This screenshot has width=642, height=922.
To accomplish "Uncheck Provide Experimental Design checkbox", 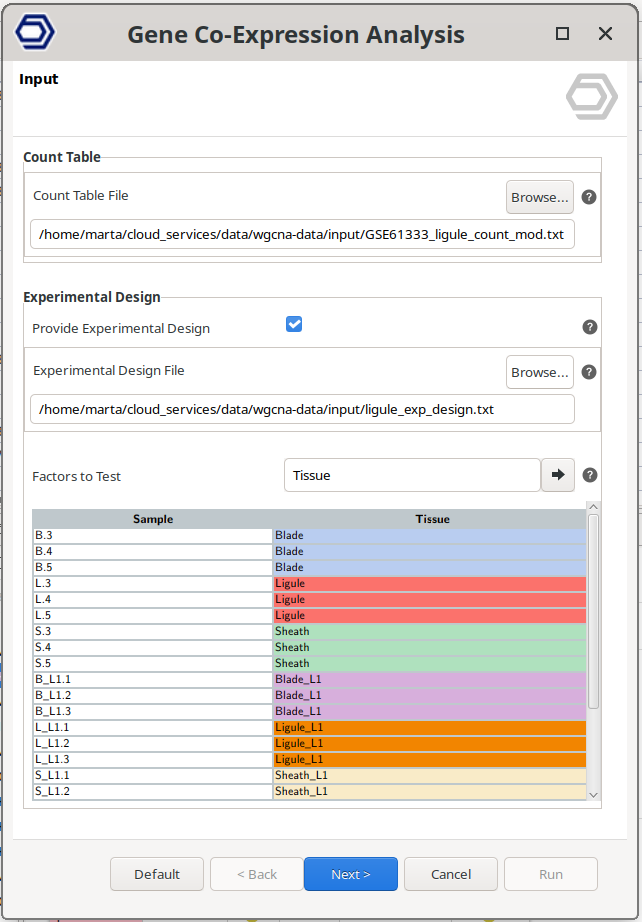I will tap(294, 324).
